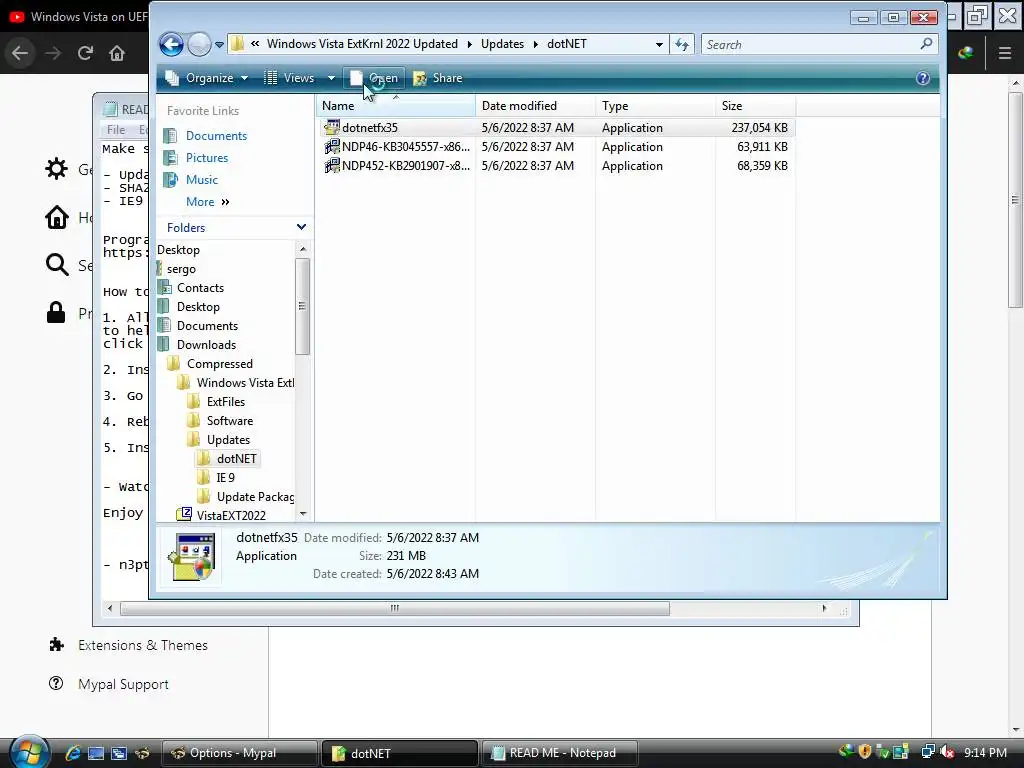1024x768 pixels.
Task: Click the Updates breadcrumb segment
Action: [x=502, y=44]
